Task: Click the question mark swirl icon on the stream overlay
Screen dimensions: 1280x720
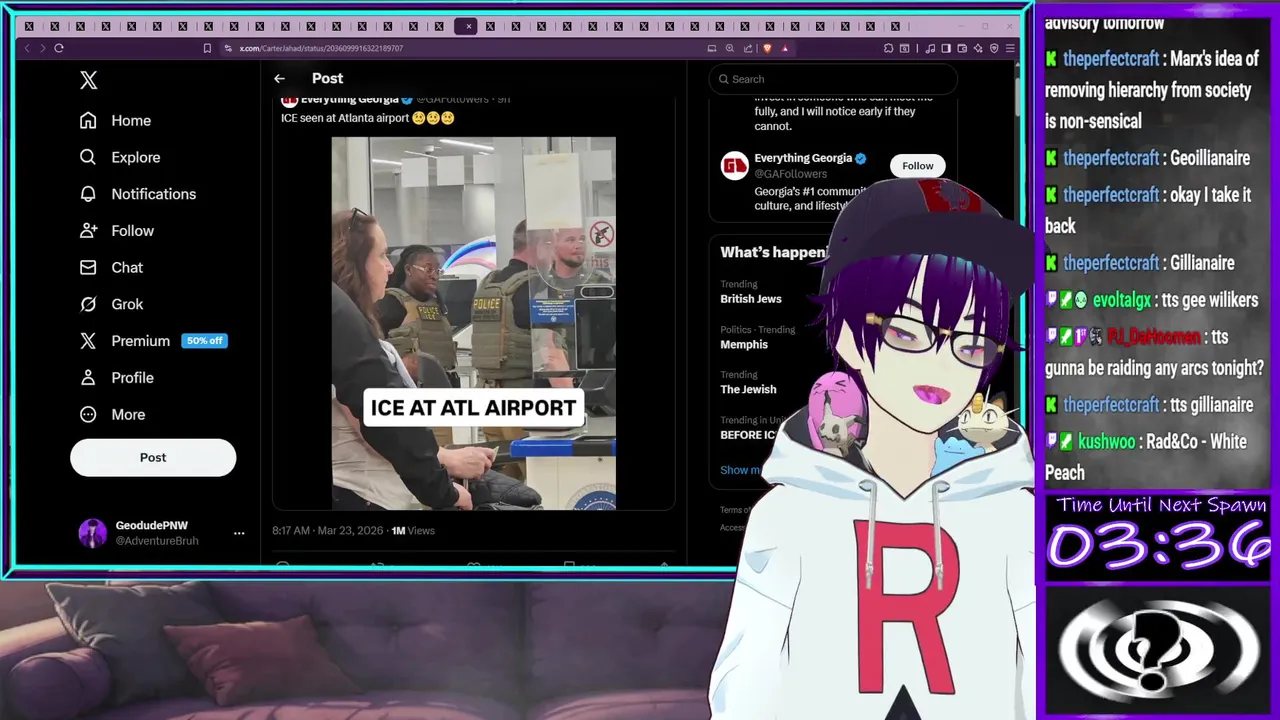Action: tap(1158, 651)
